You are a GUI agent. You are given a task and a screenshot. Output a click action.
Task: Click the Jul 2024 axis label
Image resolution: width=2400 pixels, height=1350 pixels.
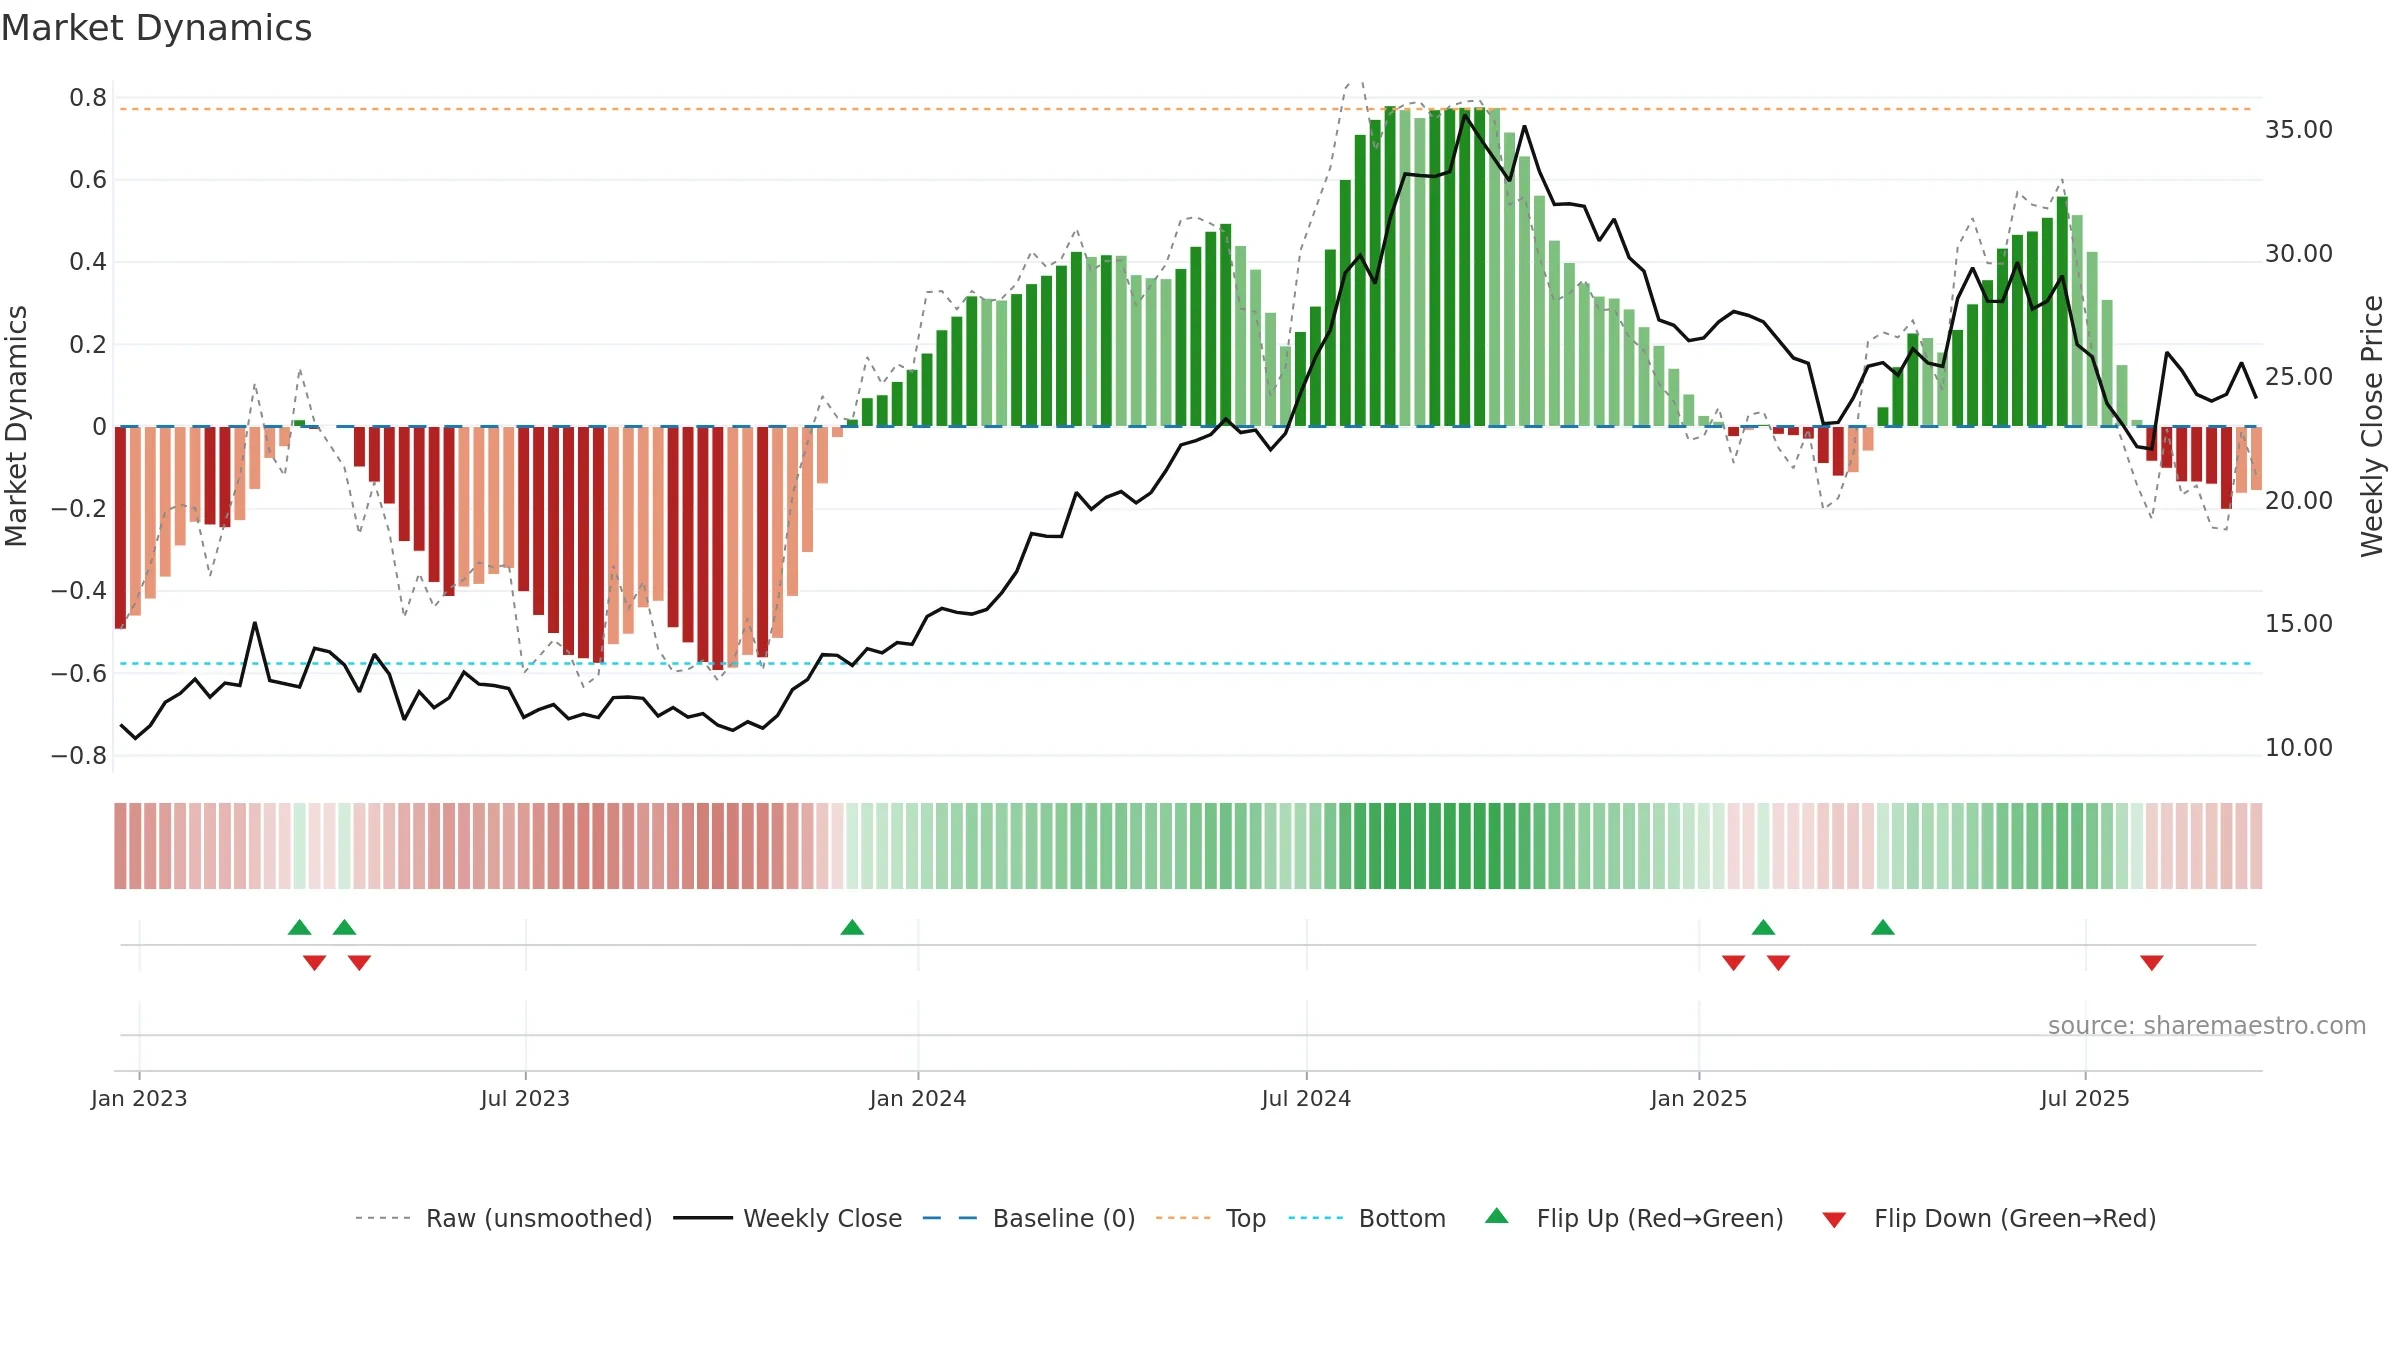pos(1306,1098)
